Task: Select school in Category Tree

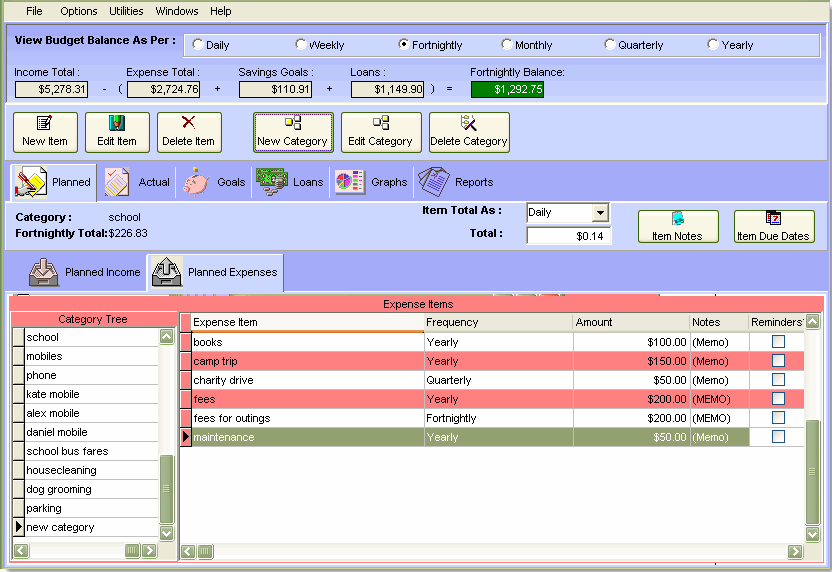Action: coord(91,337)
